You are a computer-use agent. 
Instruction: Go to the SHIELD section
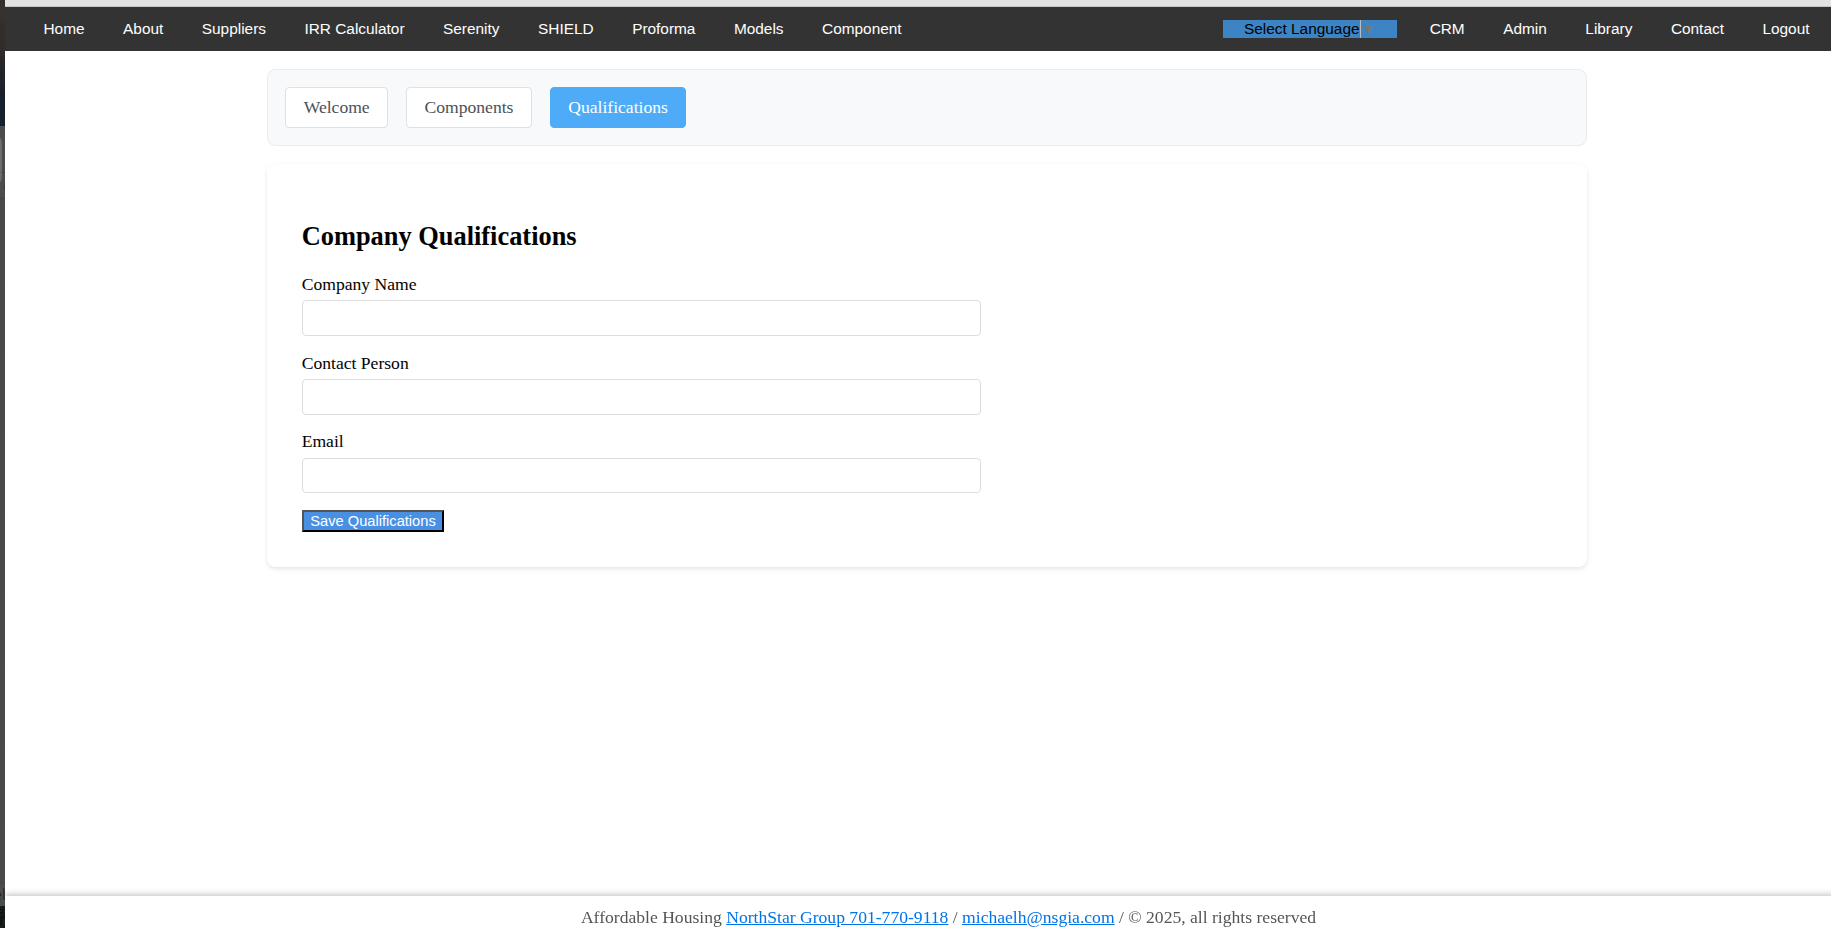(565, 29)
